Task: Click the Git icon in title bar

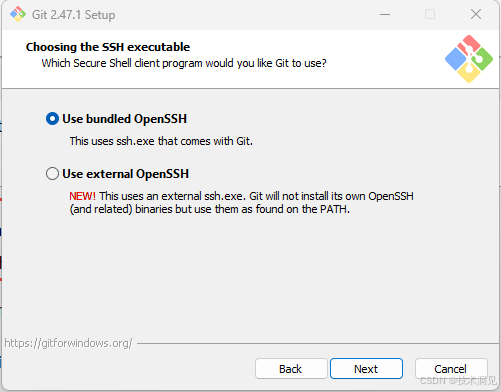Action: [x=18, y=14]
